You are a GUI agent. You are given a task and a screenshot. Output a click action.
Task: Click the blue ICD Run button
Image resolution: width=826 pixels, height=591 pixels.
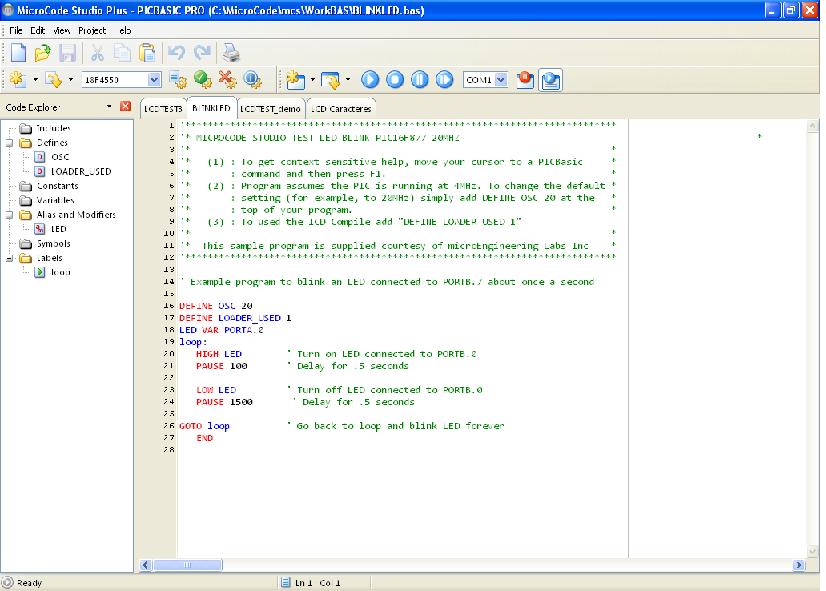click(369, 79)
